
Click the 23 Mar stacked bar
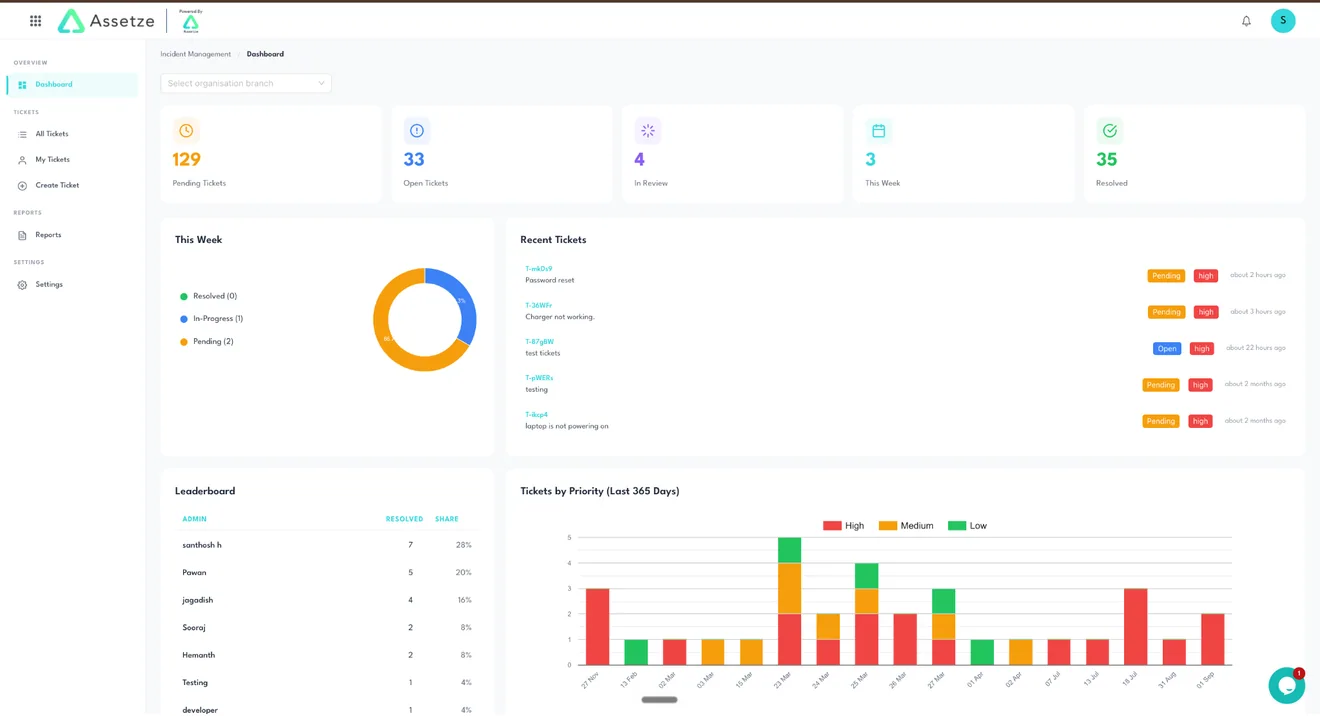790,602
